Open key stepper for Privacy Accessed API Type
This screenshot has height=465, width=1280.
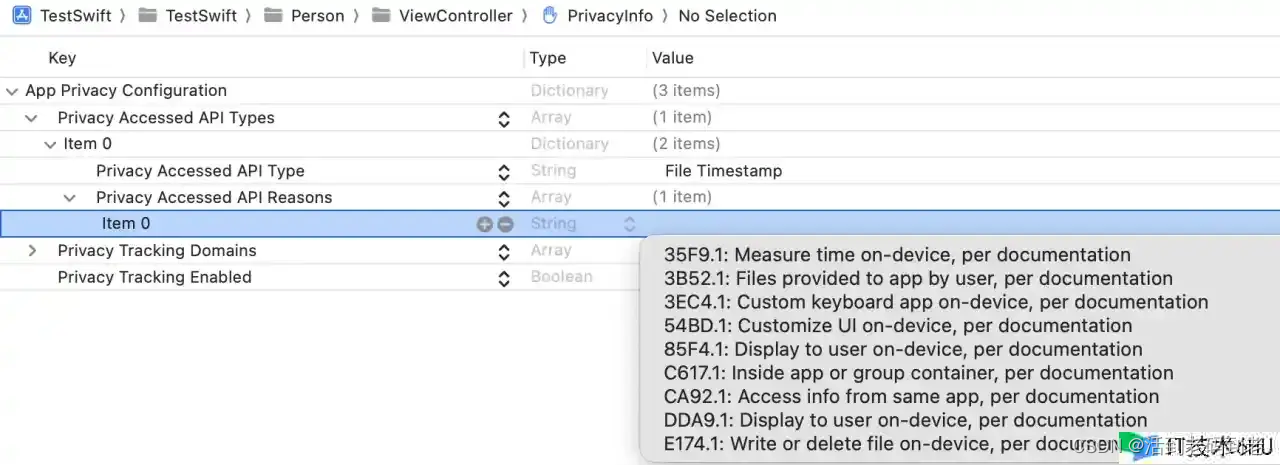point(504,172)
